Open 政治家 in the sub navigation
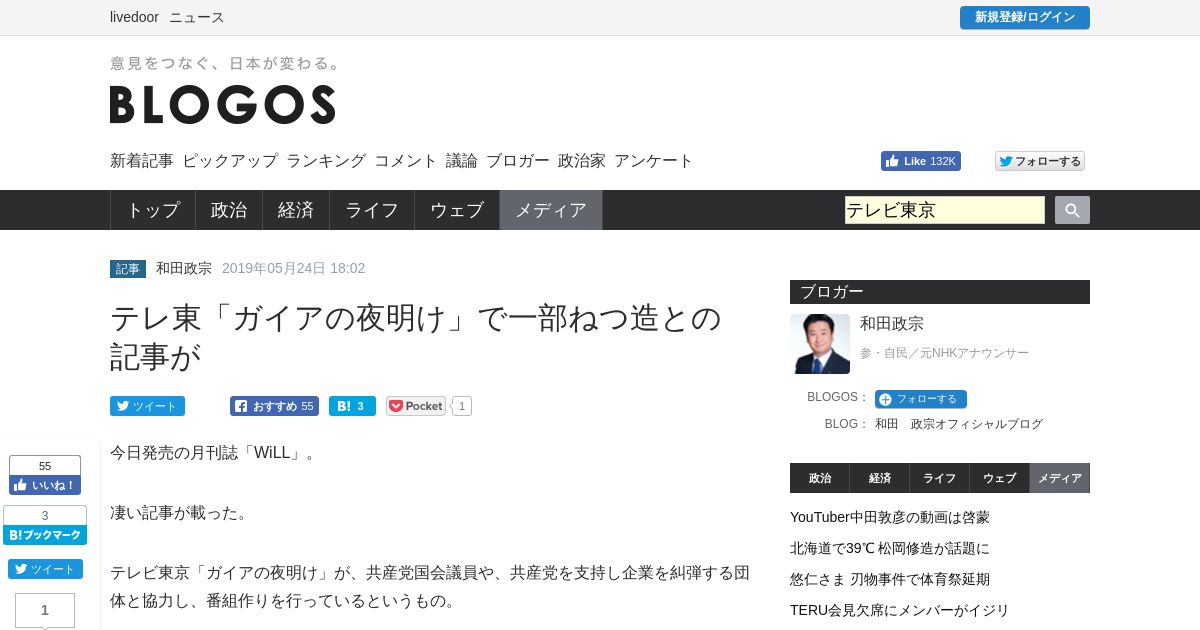Image resolution: width=1200 pixels, height=630 pixels. (582, 160)
